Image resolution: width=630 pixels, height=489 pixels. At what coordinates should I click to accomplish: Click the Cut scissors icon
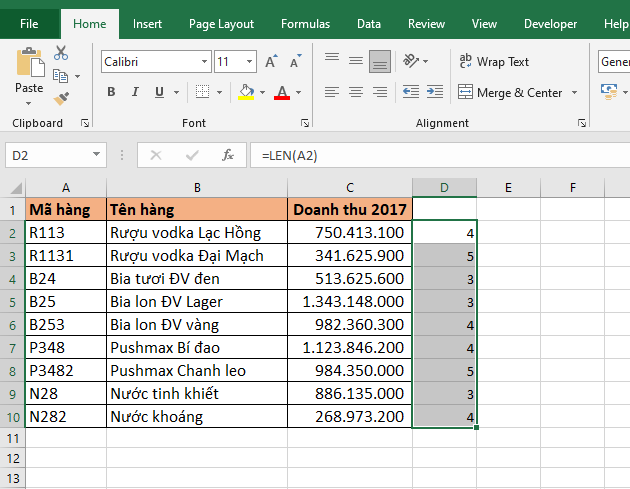click(62, 53)
